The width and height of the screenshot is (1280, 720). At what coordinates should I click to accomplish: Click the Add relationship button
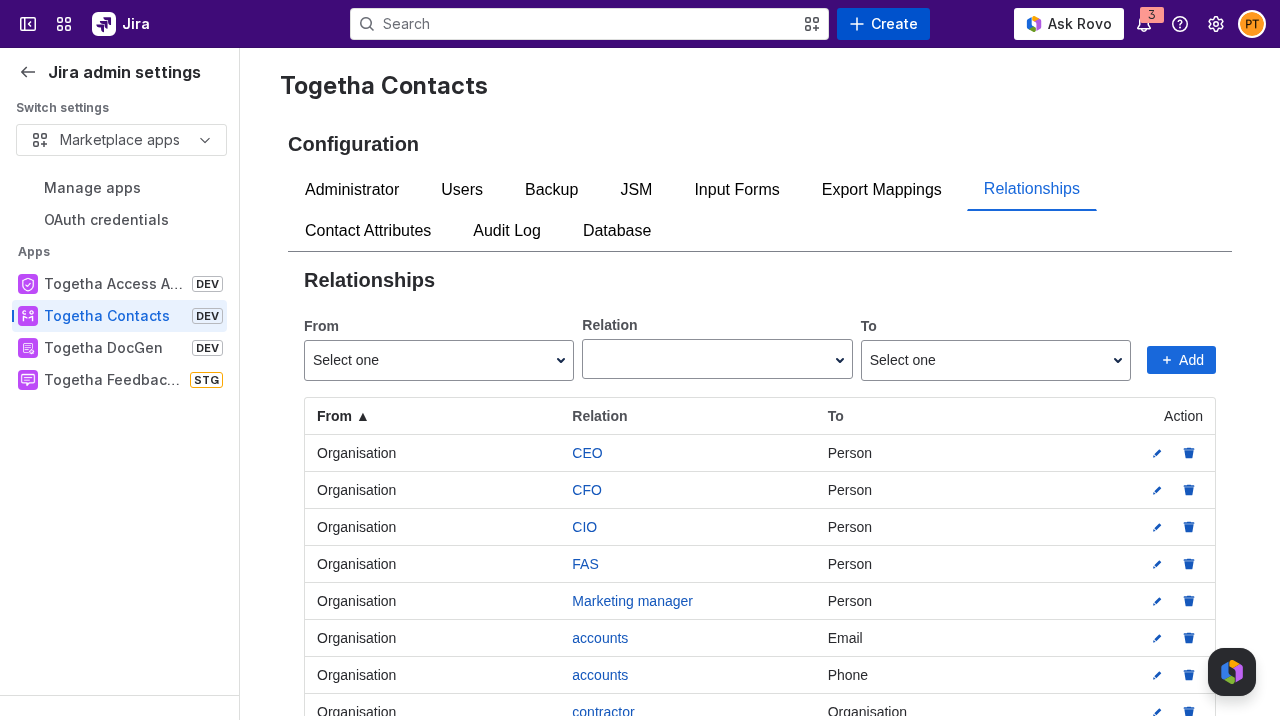1181,360
